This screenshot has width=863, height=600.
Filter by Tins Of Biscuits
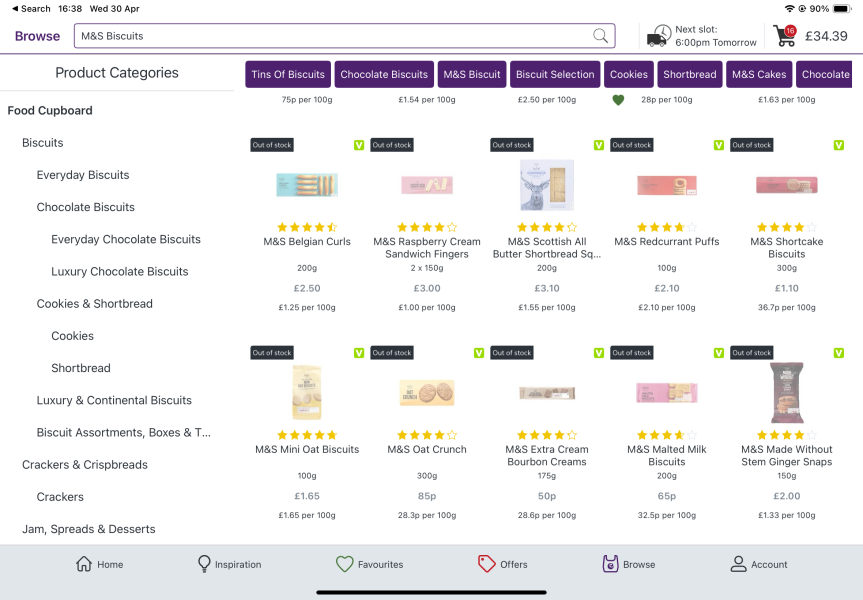tap(288, 74)
